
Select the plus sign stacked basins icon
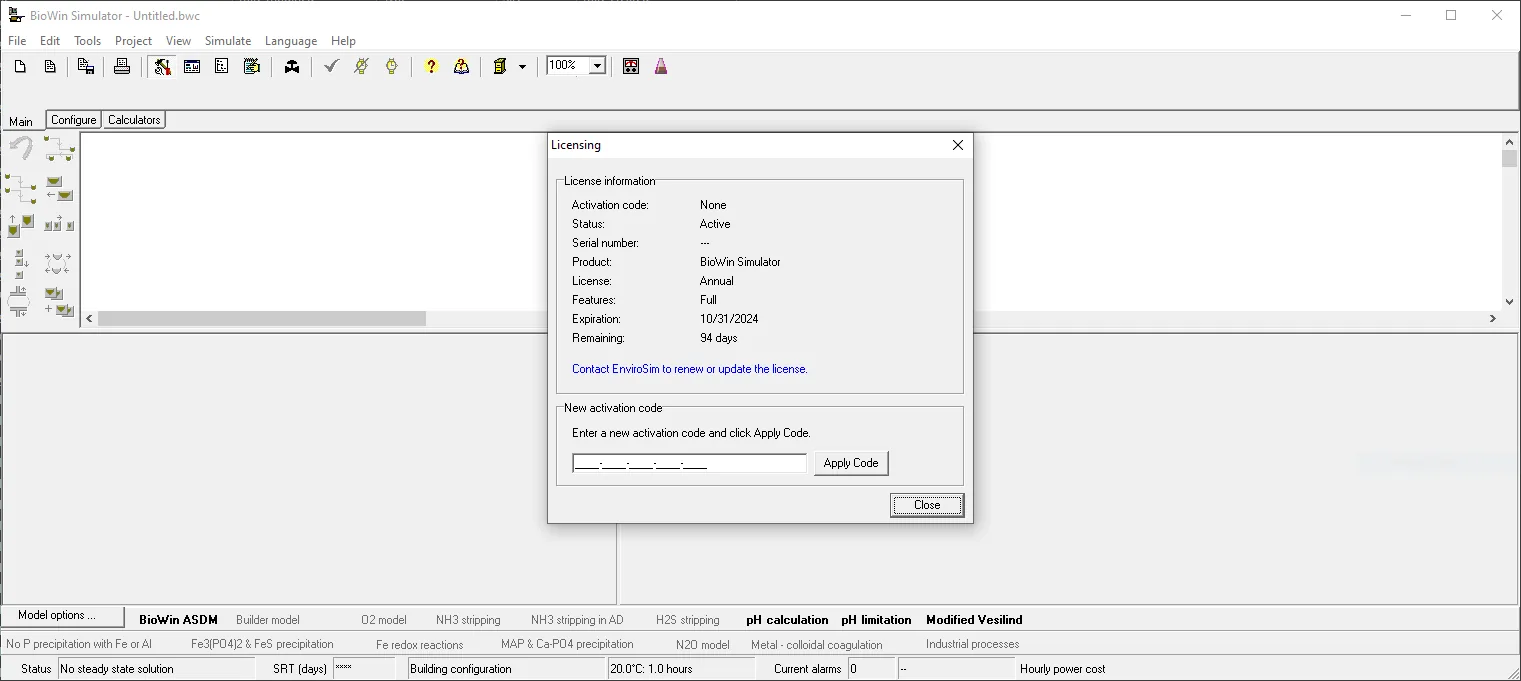click(x=59, y=302)
